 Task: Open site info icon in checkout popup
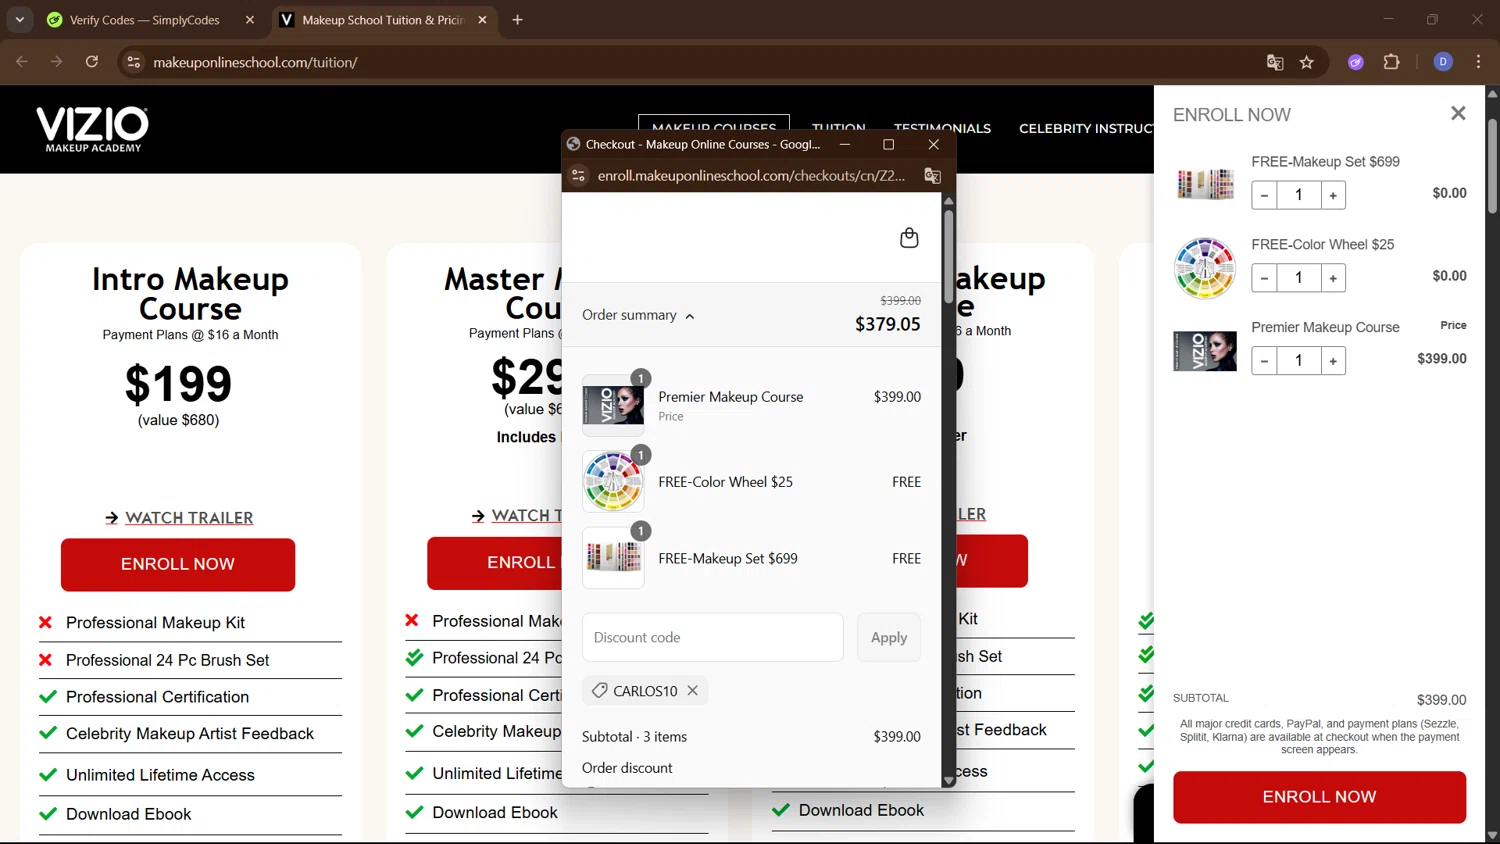click(x=578, y=175)
